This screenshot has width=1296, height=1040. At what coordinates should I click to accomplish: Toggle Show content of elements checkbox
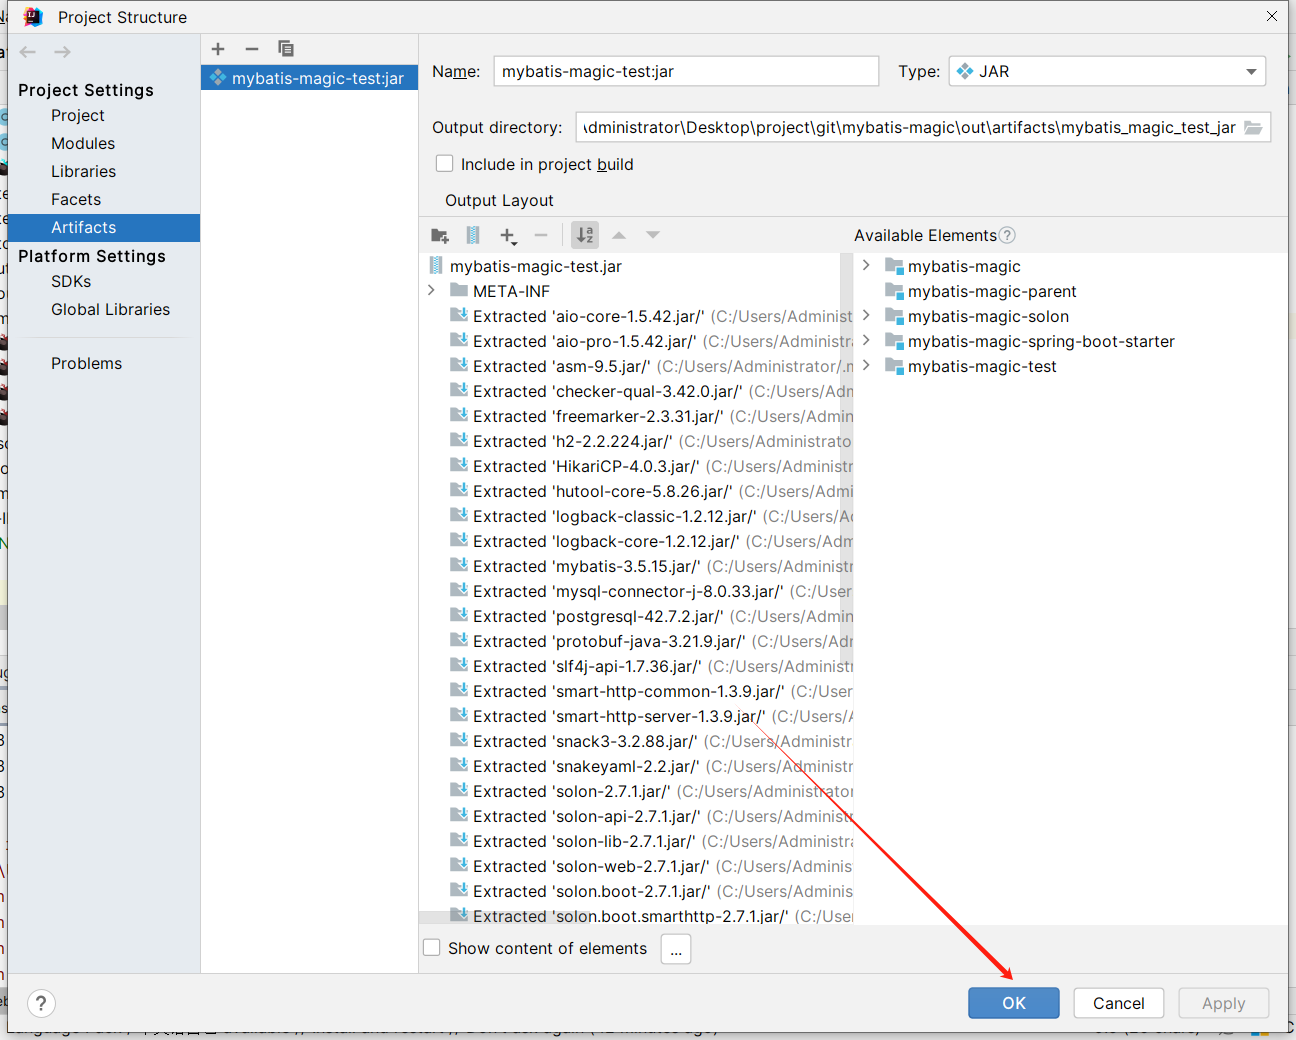click(432, 948)
